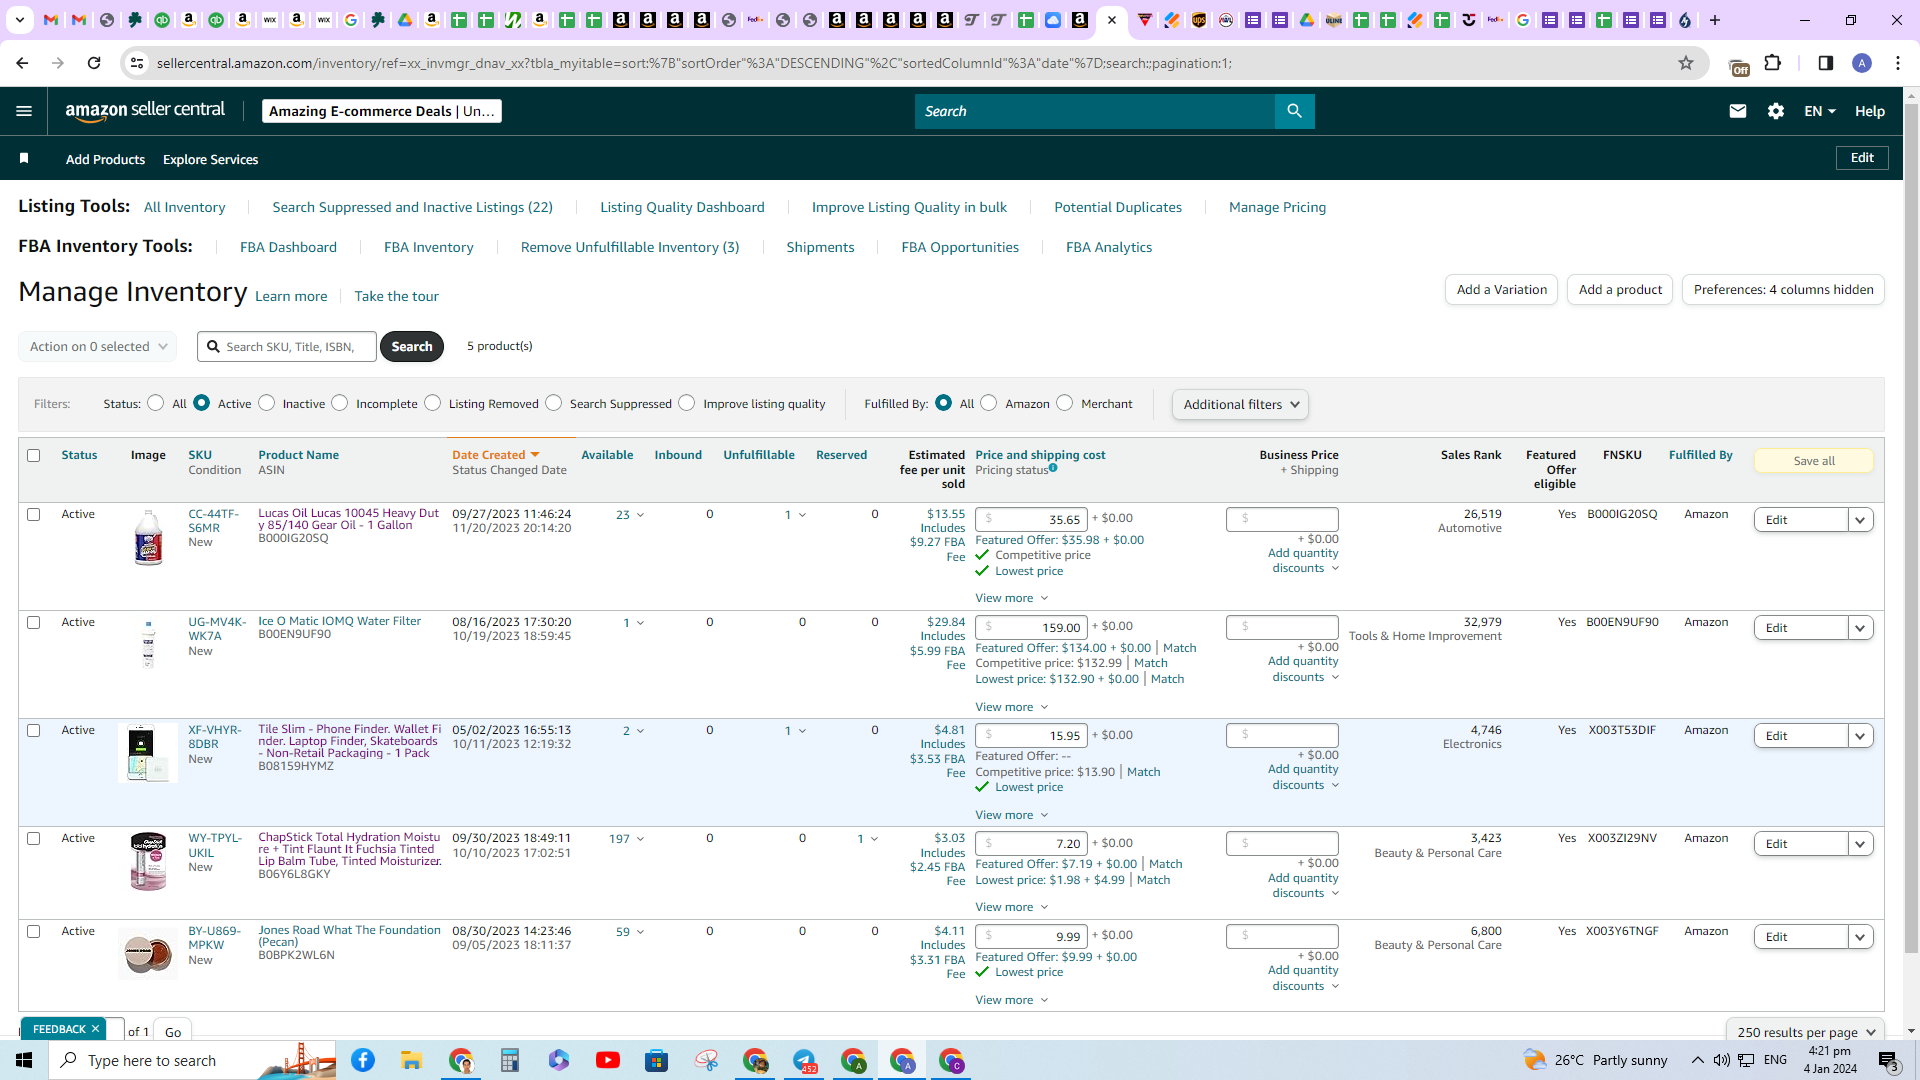Click the search magnifier button in header
Image resolution: width=1920 pixels, height=1080 pixels.
(x=1294, y=111)
